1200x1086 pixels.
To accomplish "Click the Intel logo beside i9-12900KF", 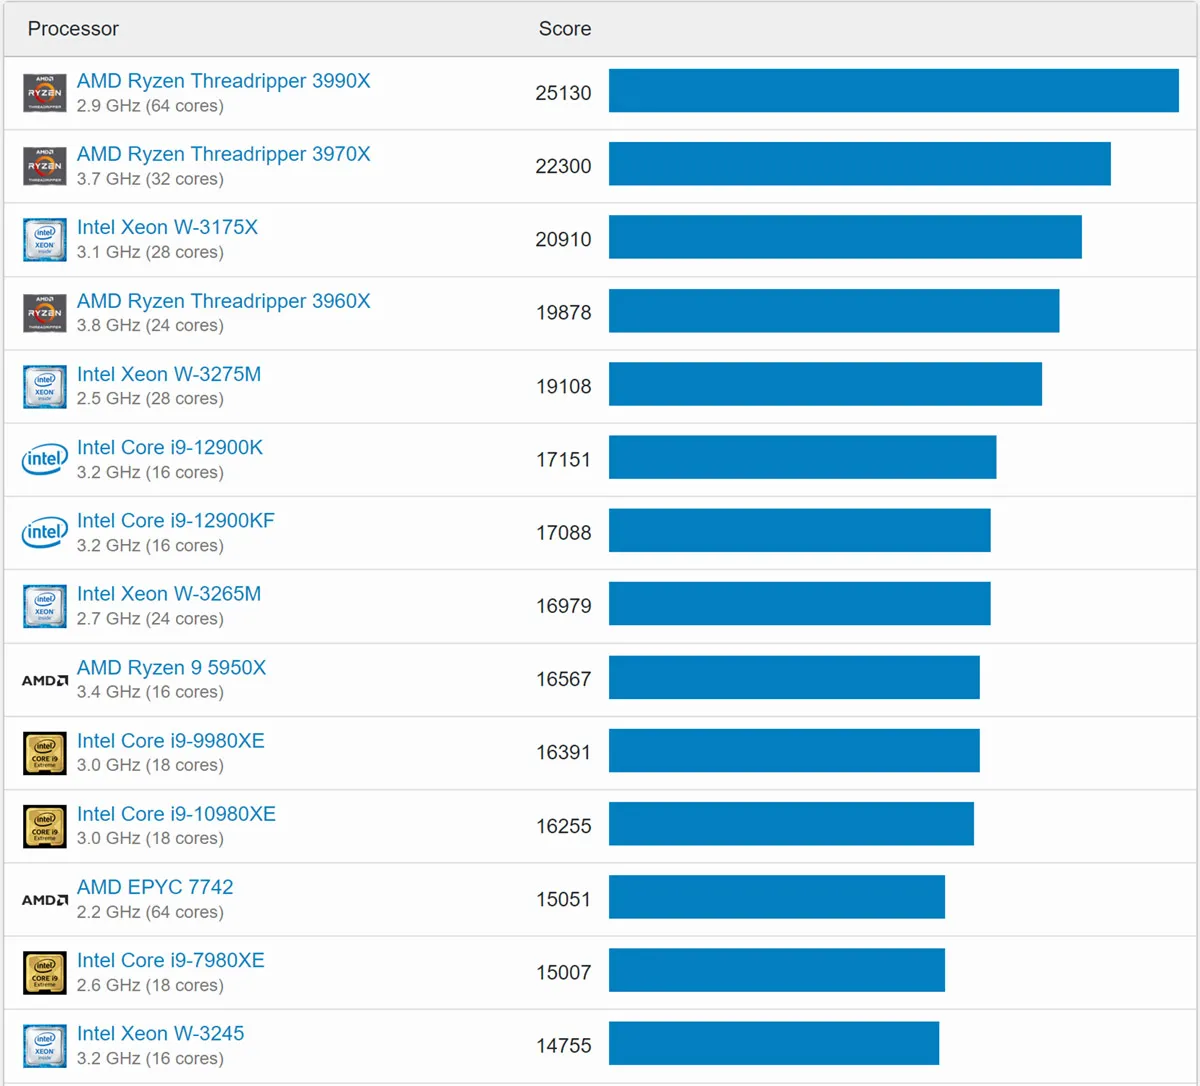I will coord(45,532).
